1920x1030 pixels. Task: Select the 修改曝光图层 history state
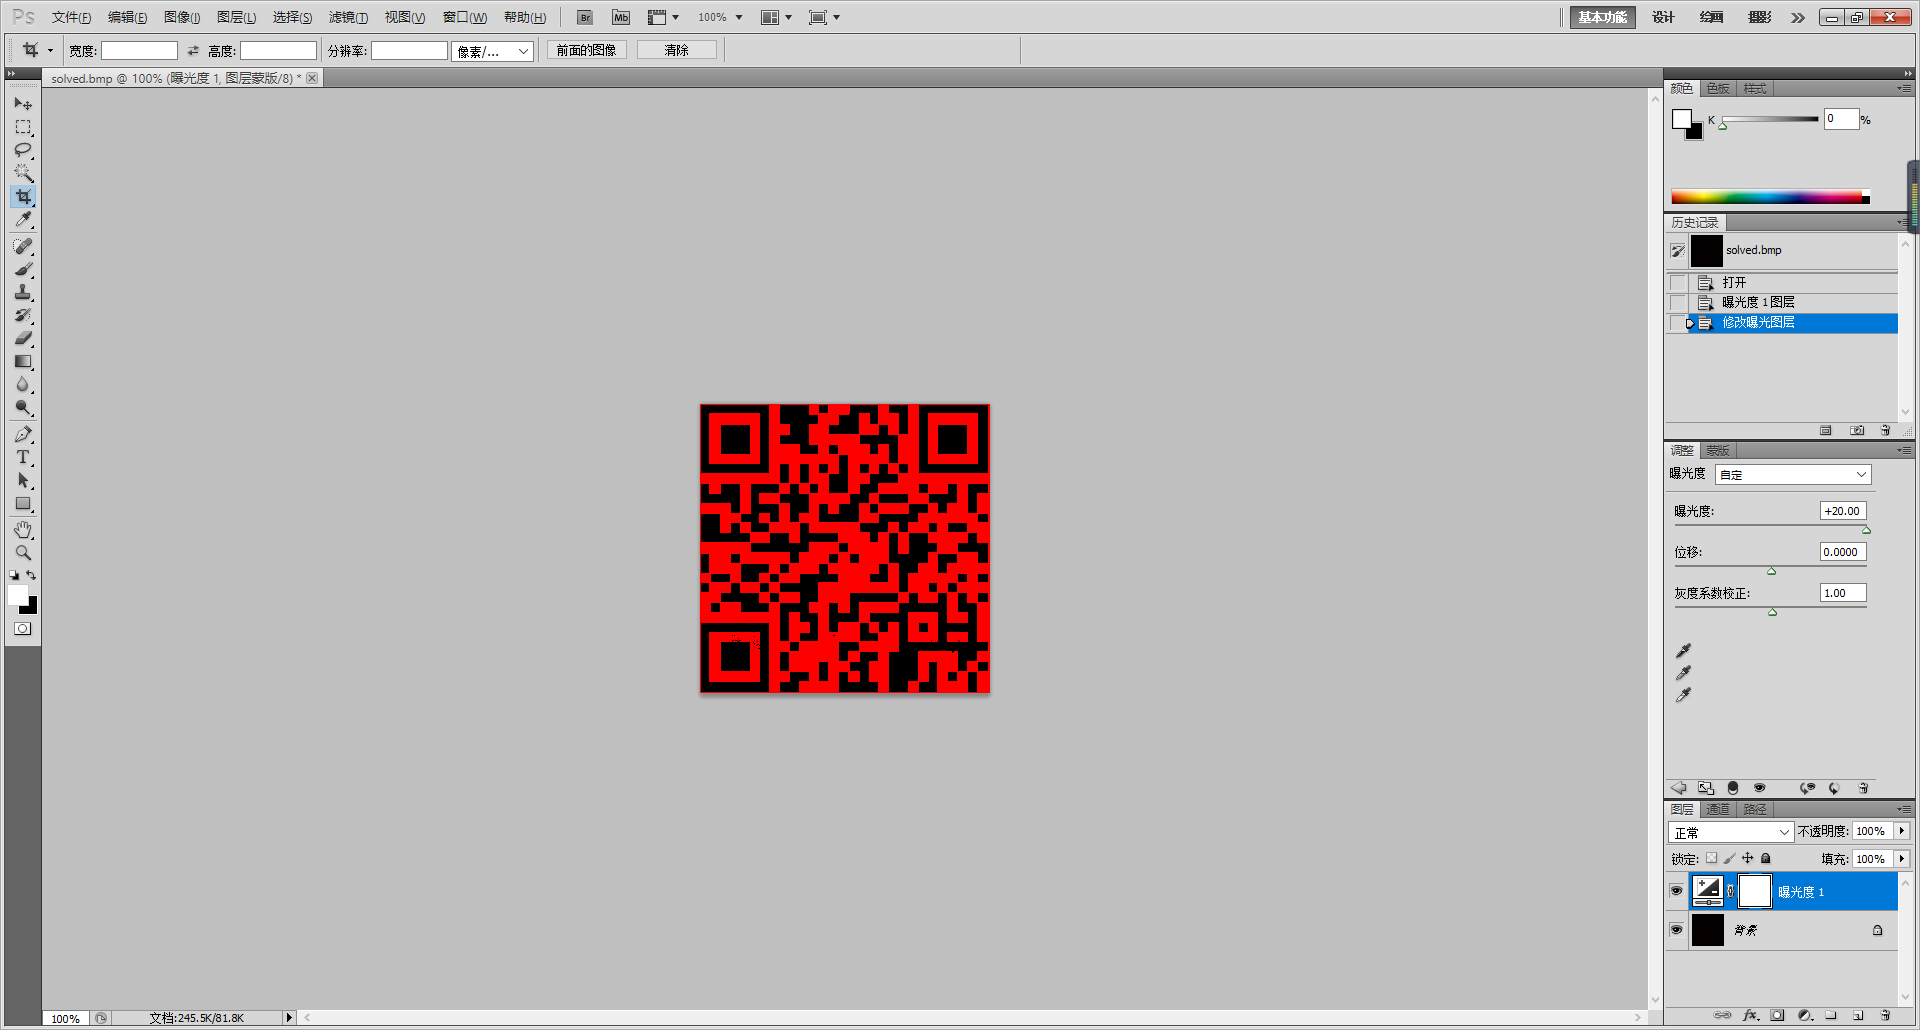tap(1792, 322)
